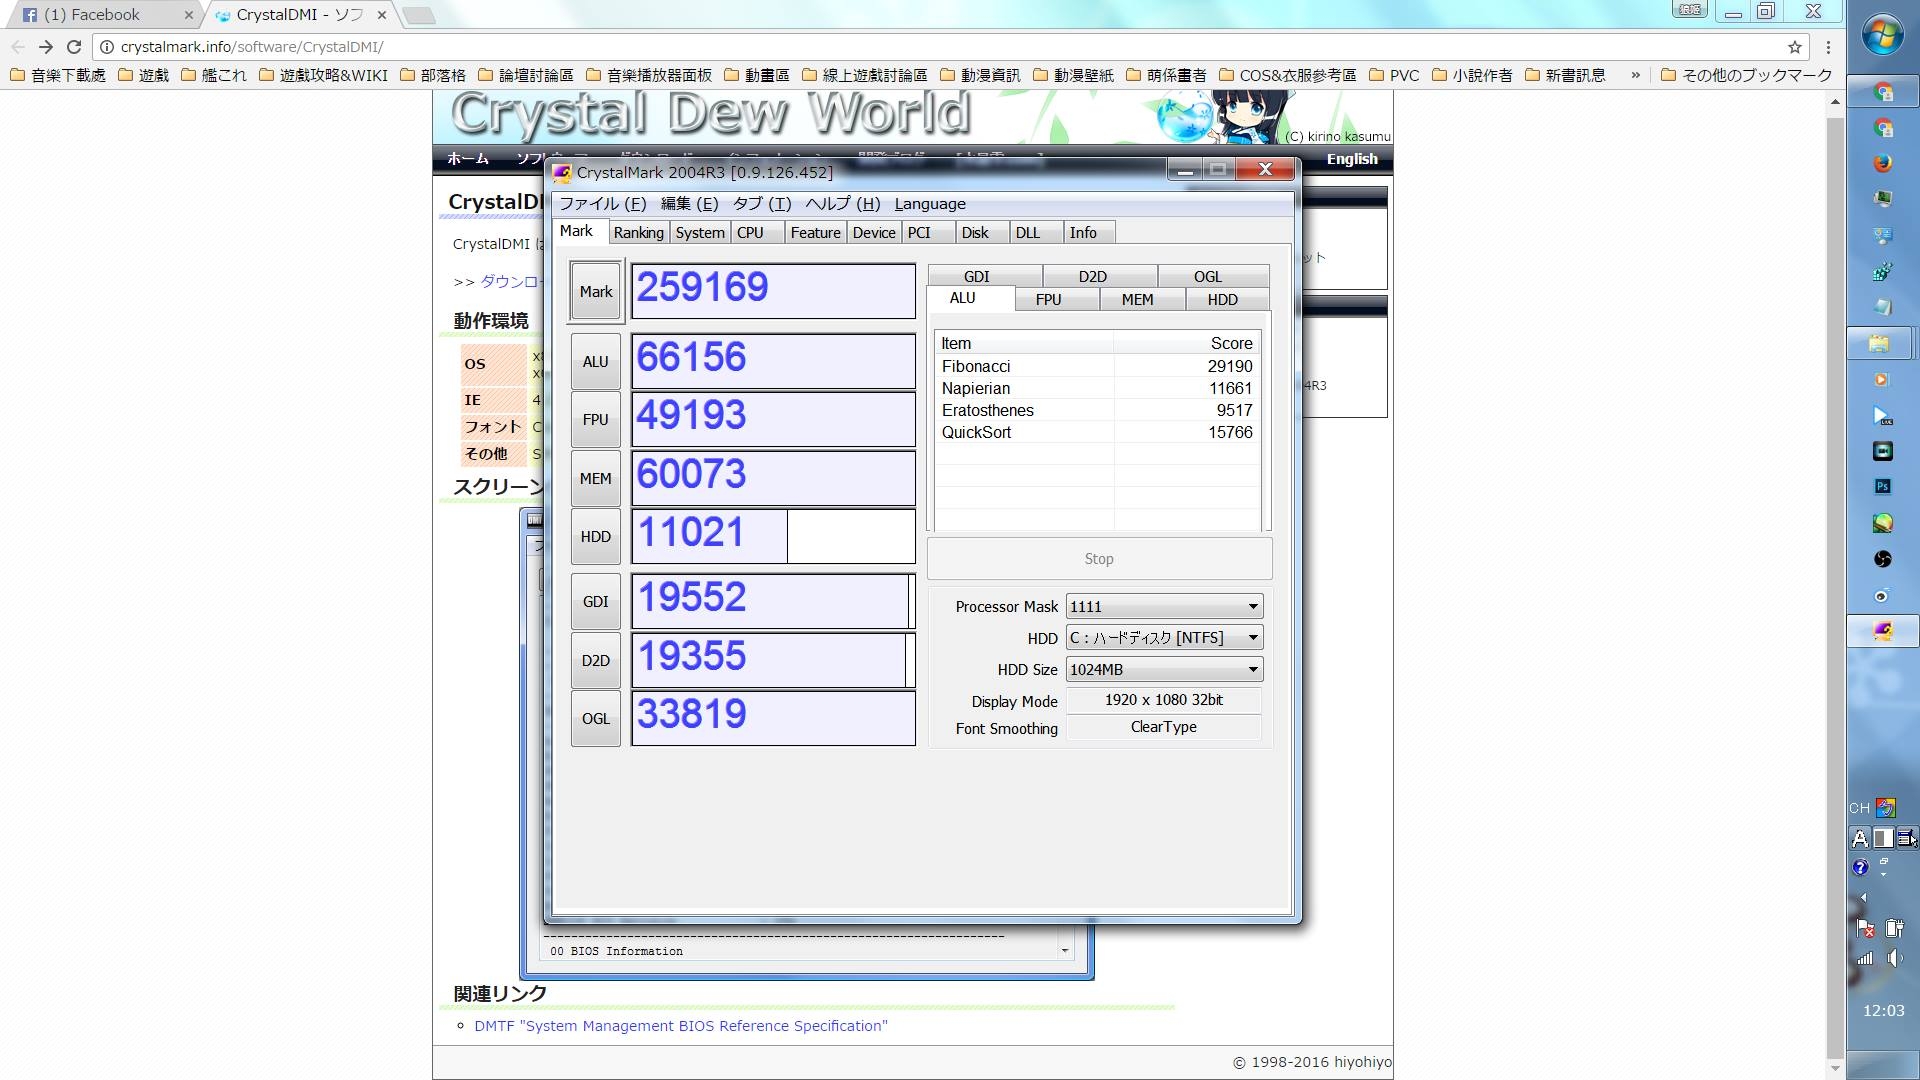This screenshot has height=1080, width=1920.
Task: Click the battery power tray icon
Action: click(1895, 928)
